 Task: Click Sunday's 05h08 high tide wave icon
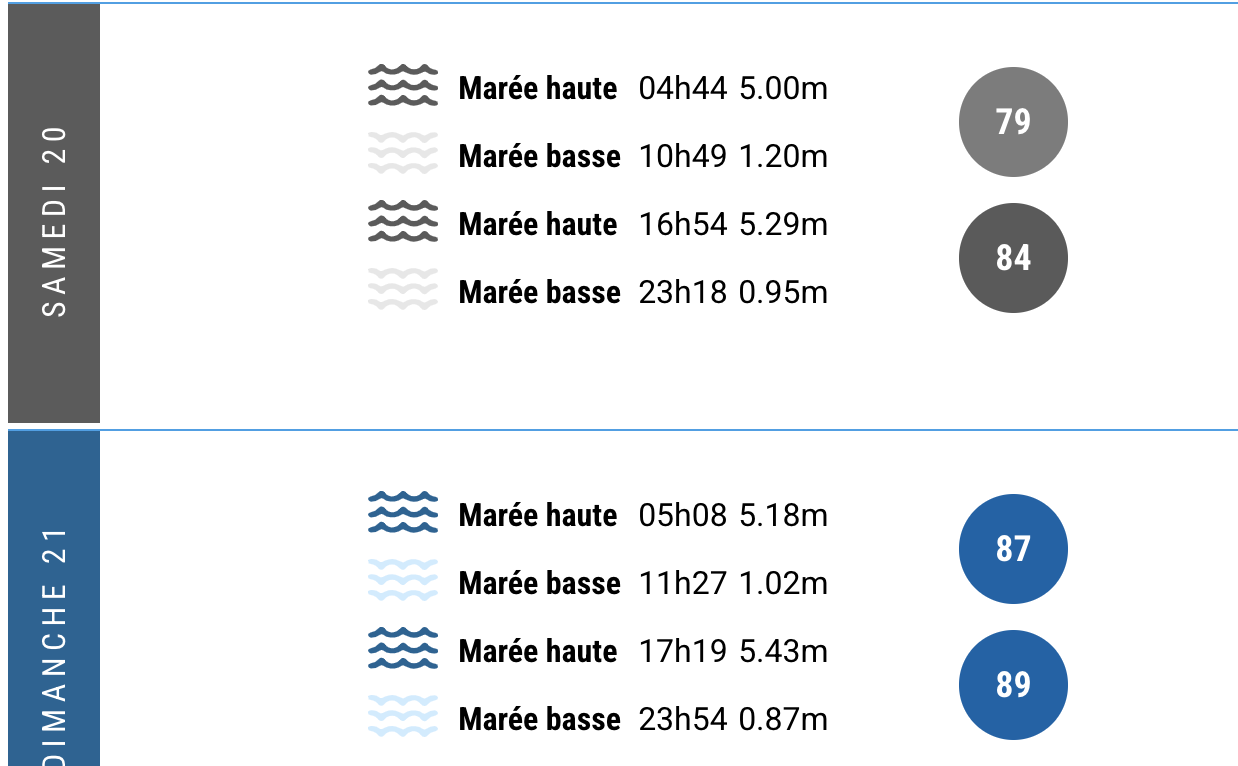[x=403, y=513]
